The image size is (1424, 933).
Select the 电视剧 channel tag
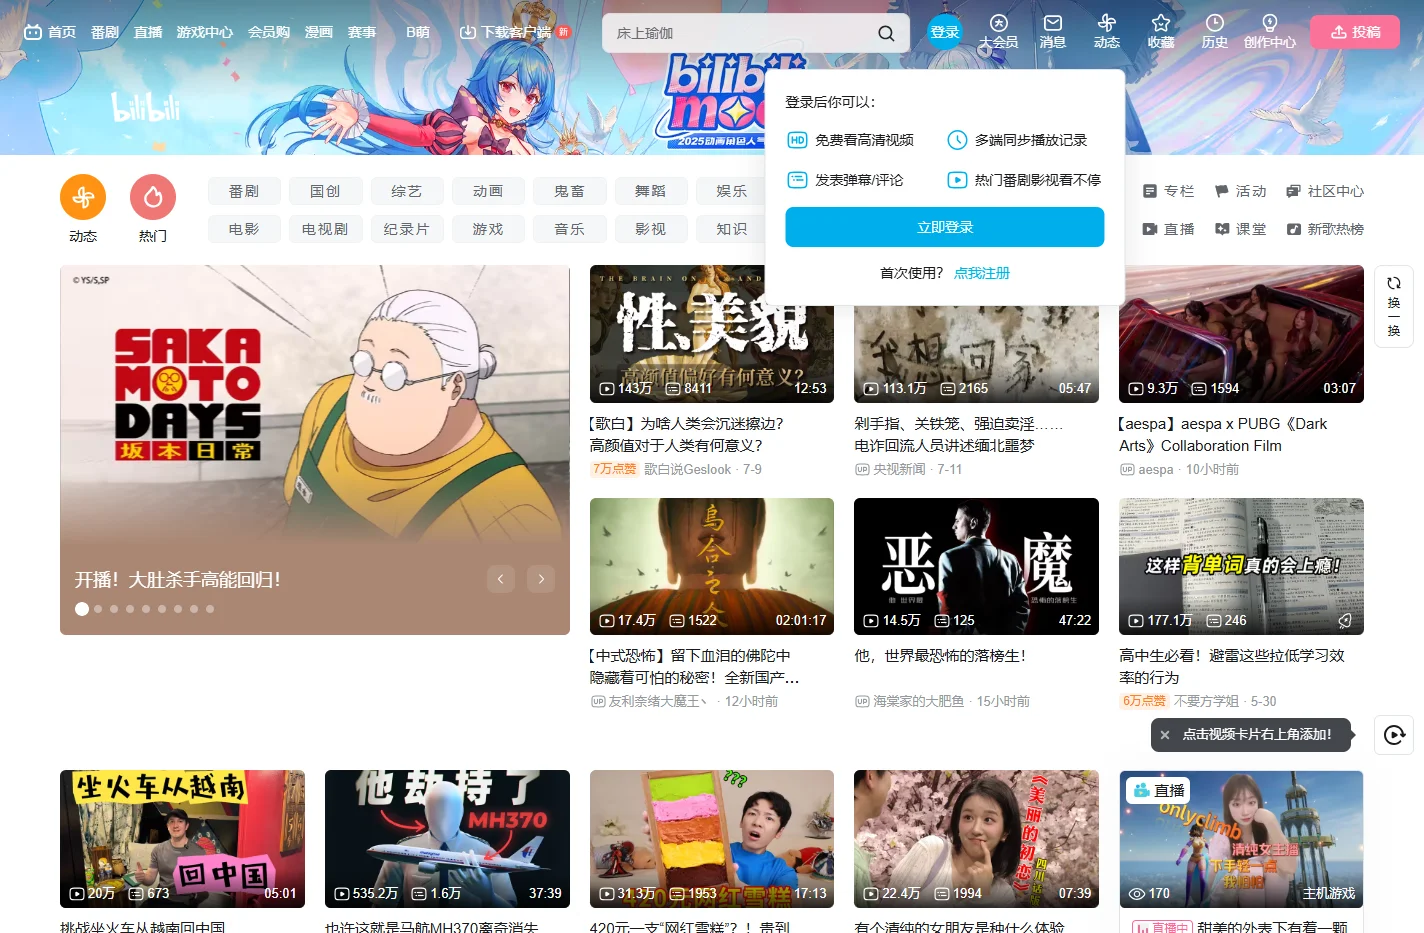(x=325, y=229)
